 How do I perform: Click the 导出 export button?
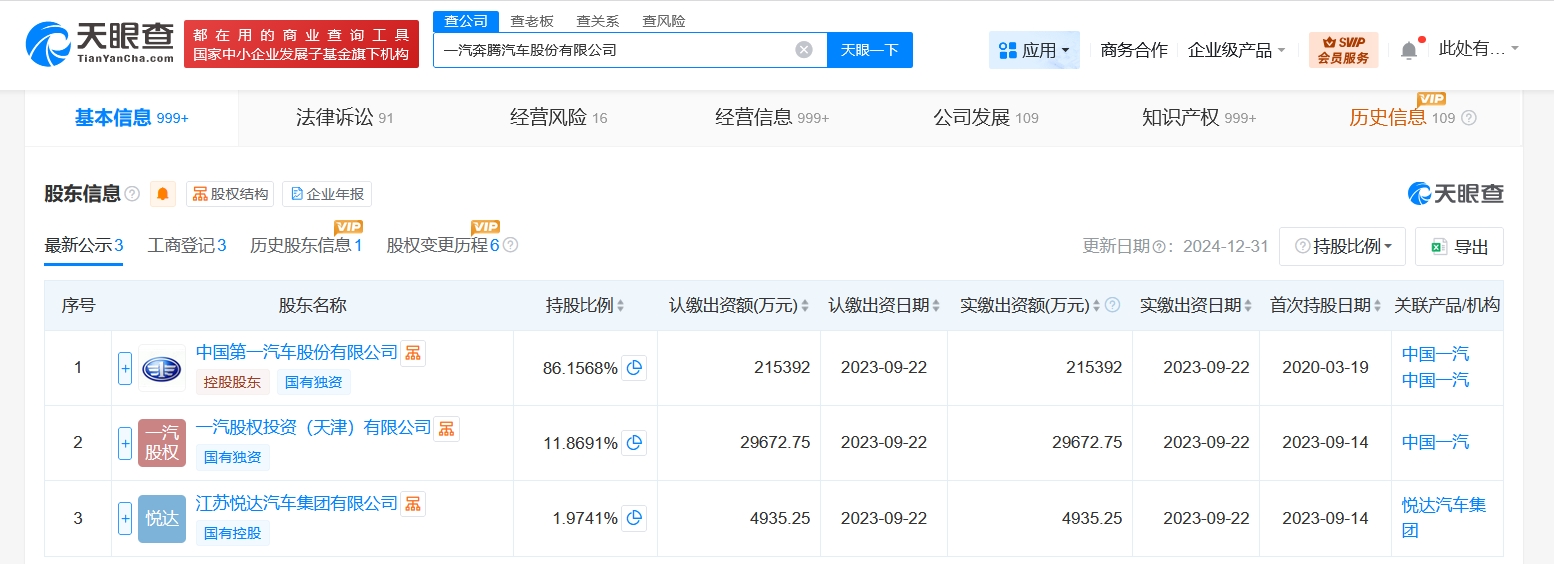point(1459,247)
